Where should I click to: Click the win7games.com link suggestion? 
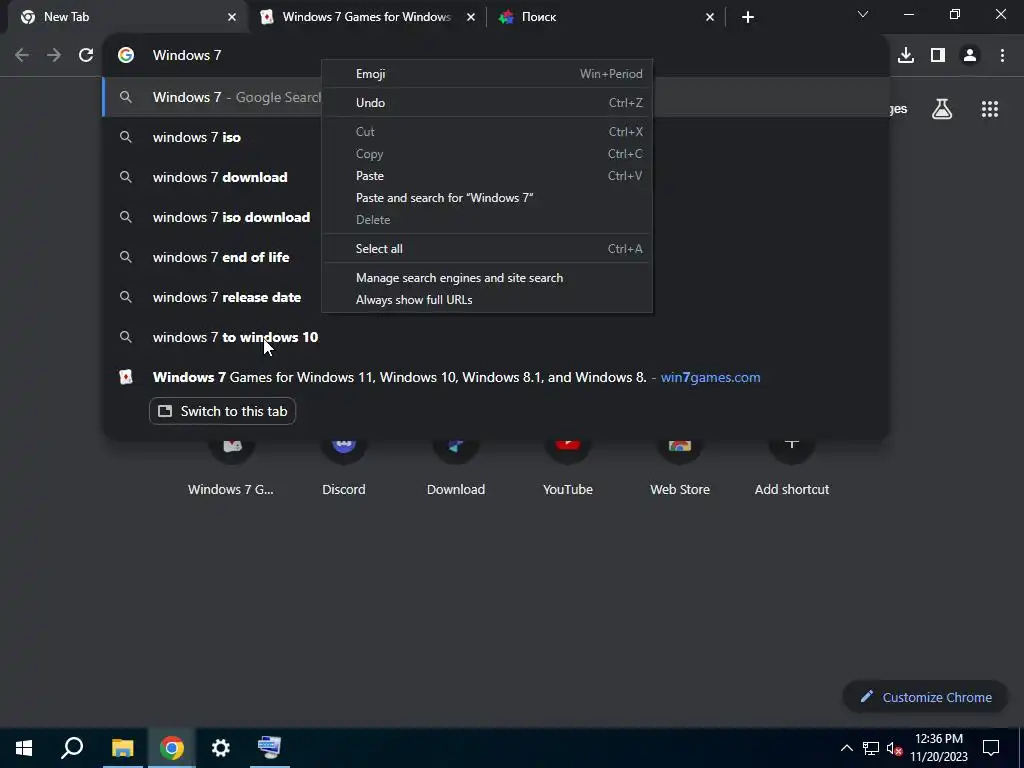click(x=711, y=377)
